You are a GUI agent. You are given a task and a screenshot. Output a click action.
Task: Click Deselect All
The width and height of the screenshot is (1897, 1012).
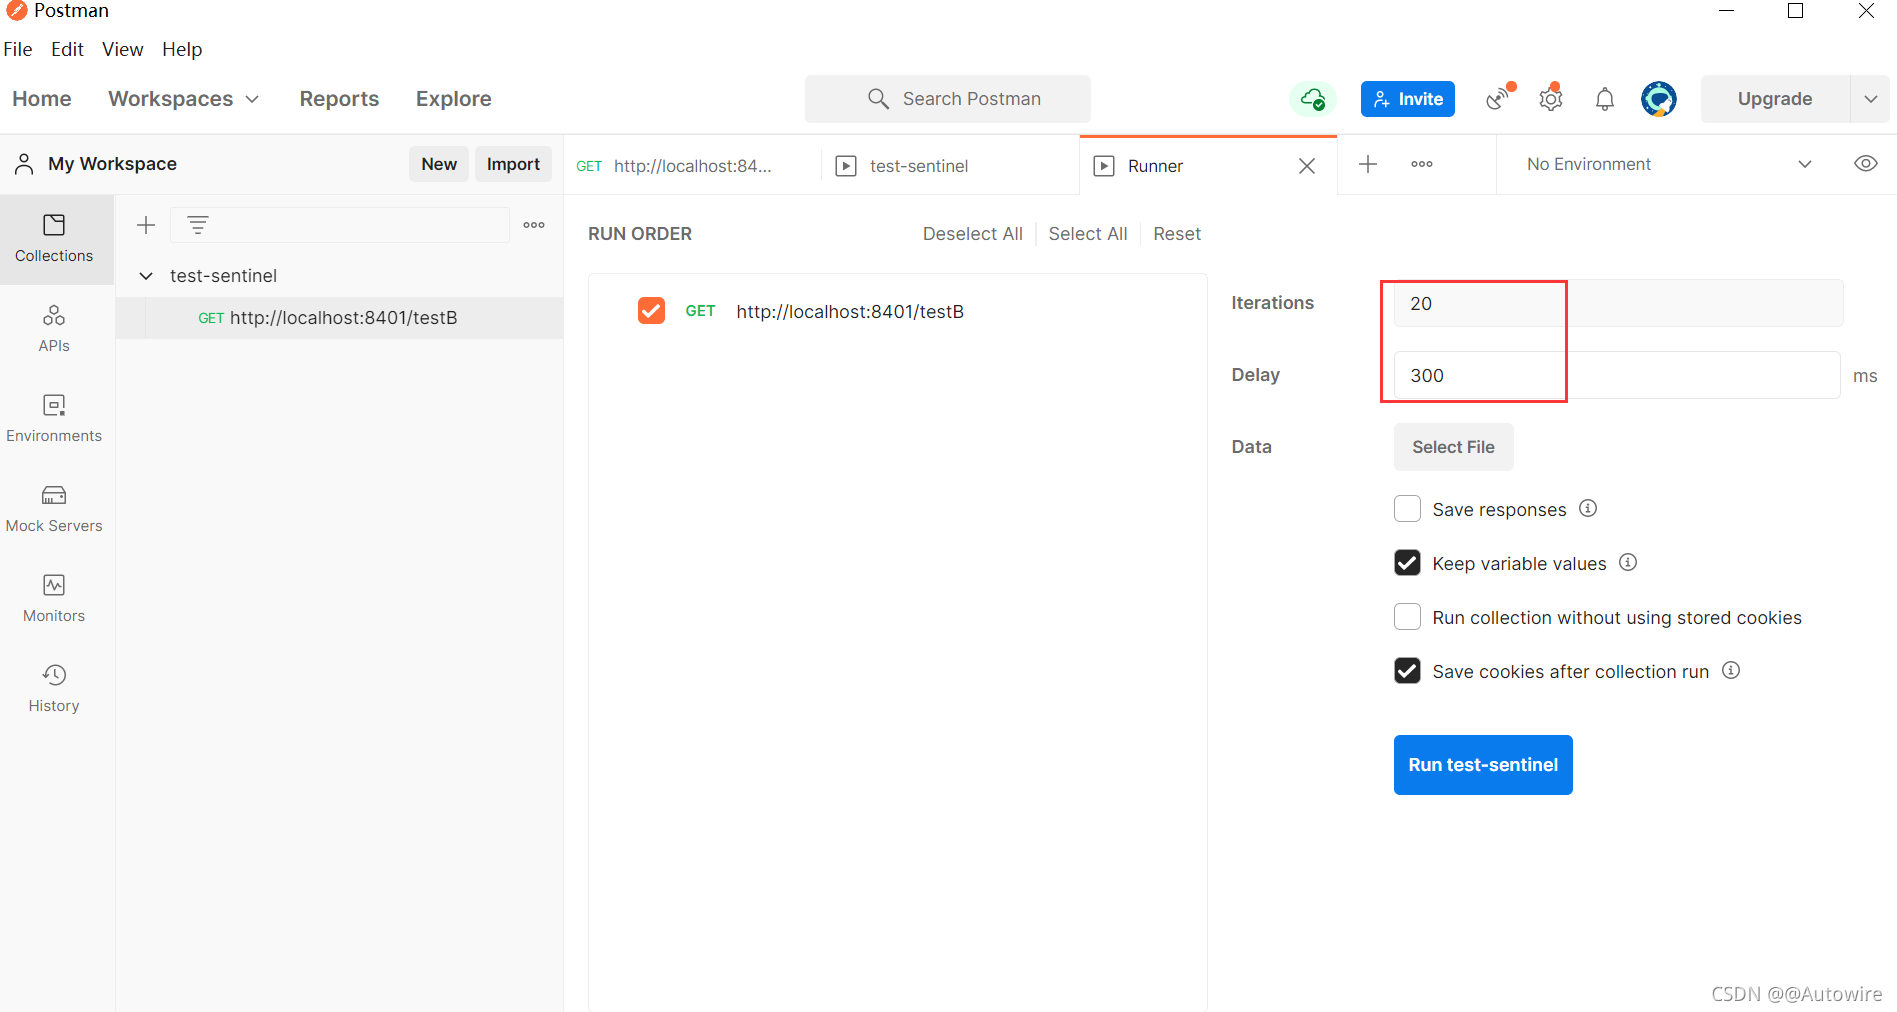[x=972, y=234]
